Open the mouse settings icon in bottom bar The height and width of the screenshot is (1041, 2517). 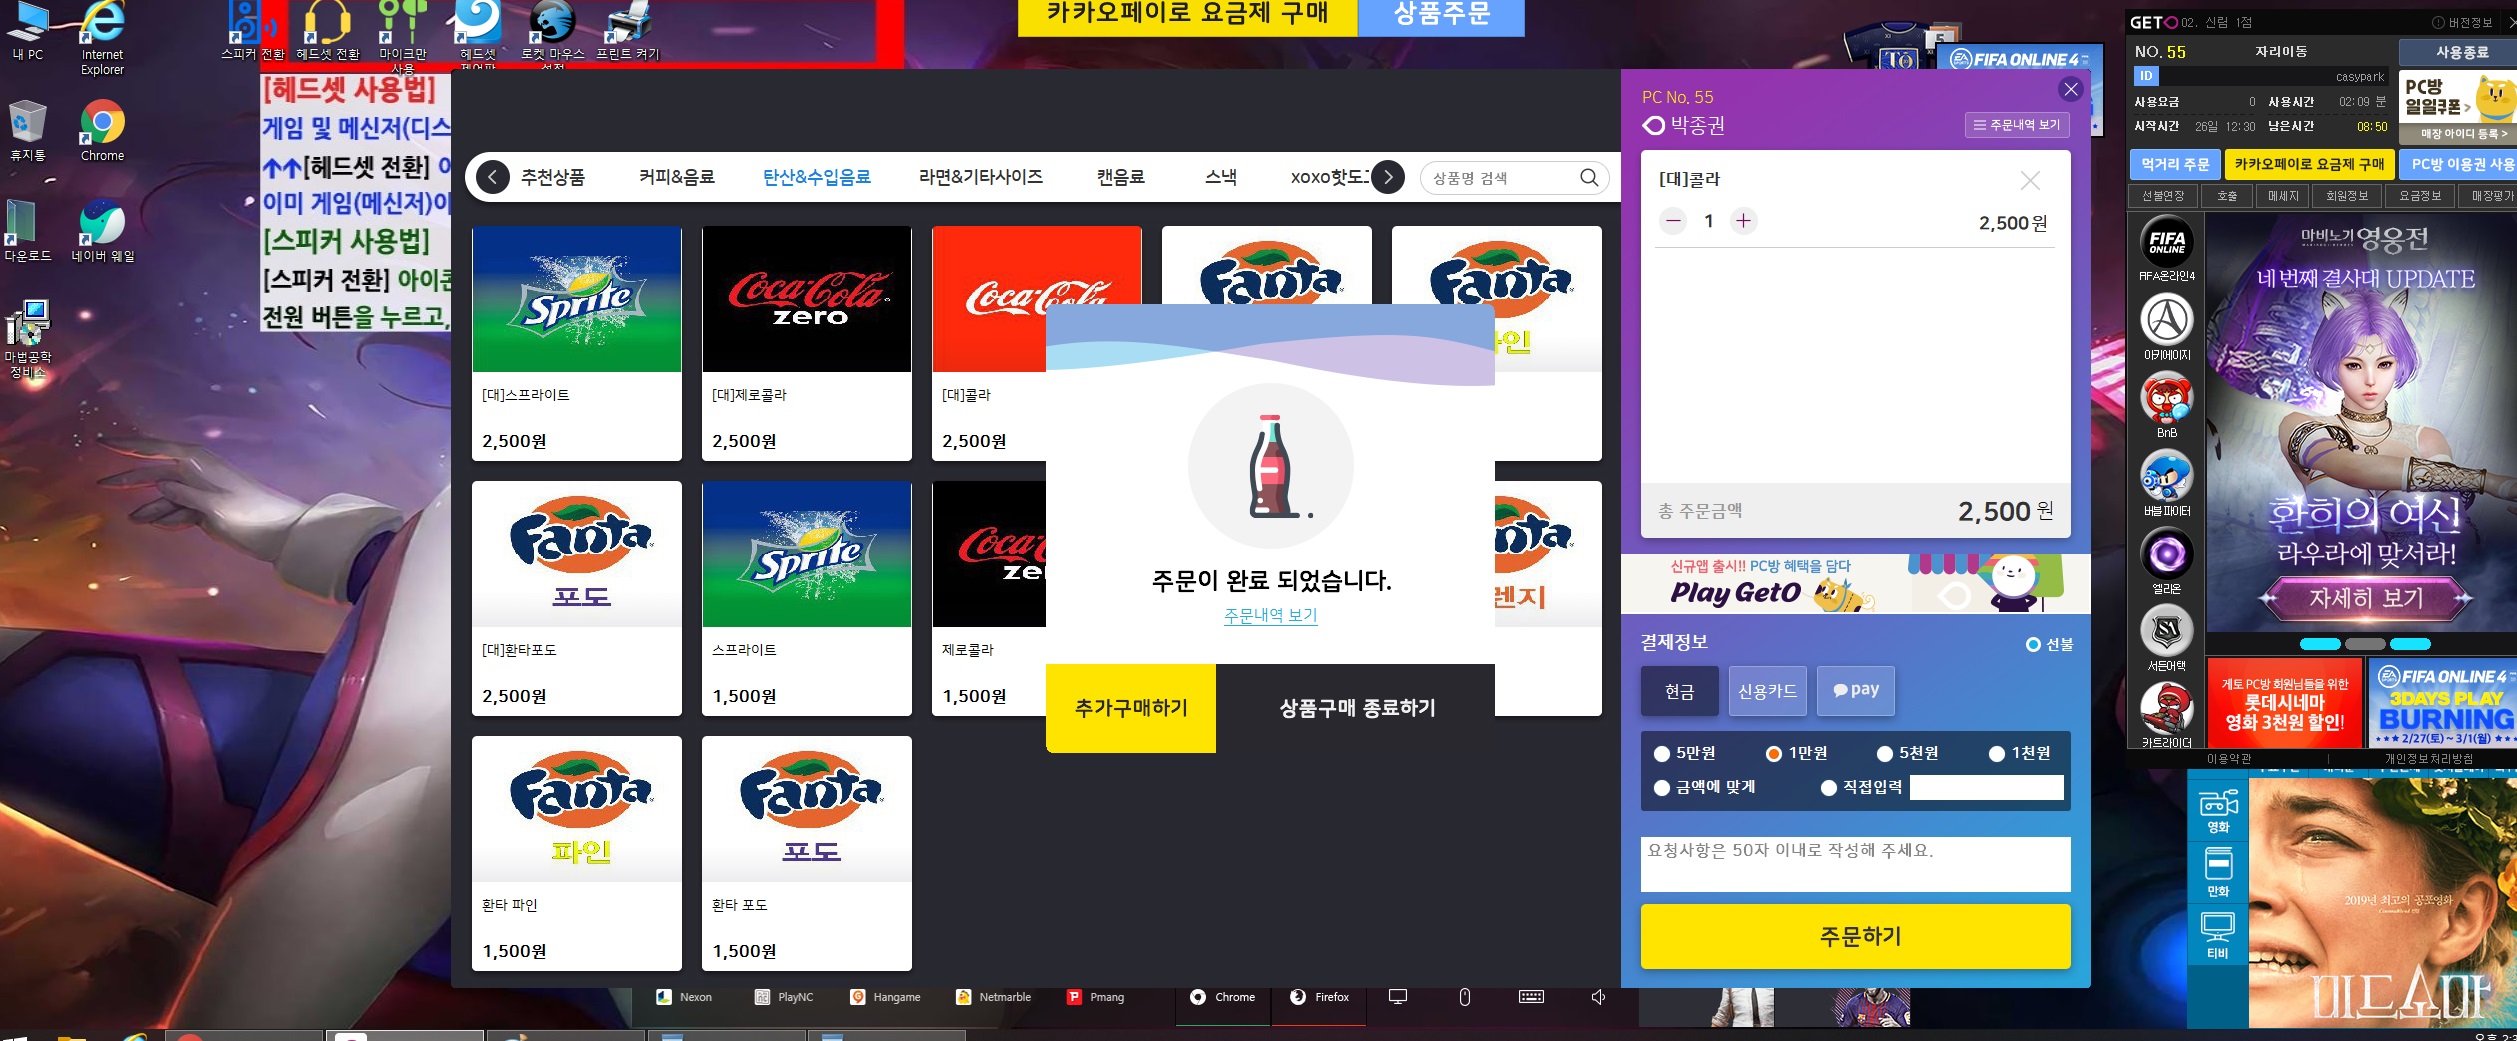point(1464,997)
